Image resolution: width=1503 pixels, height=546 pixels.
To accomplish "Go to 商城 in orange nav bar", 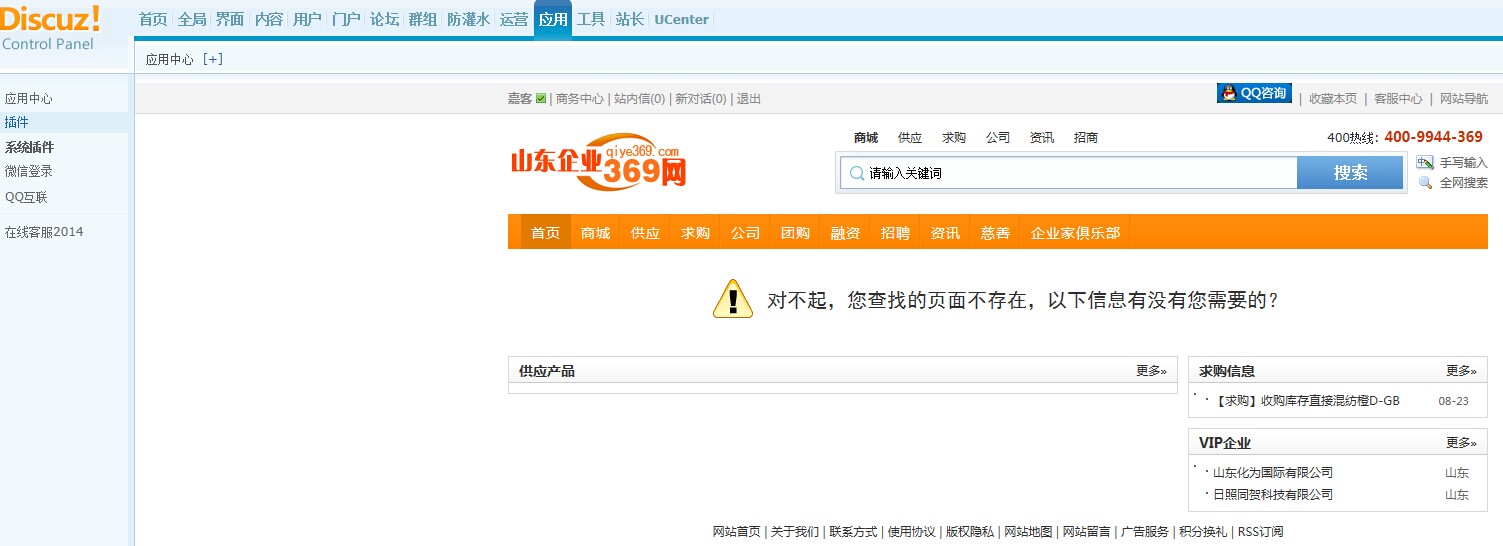I will pyautogui.click(x=595, y=232).
